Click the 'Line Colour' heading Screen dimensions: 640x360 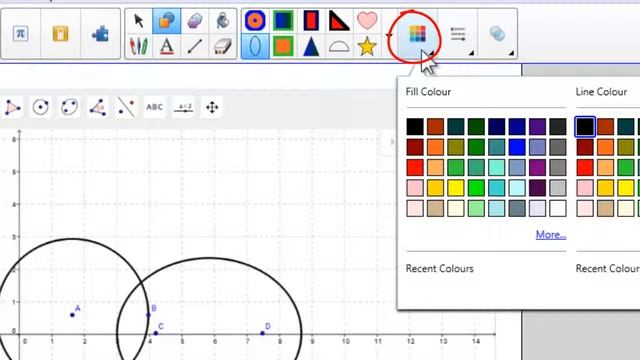[601, 92]
